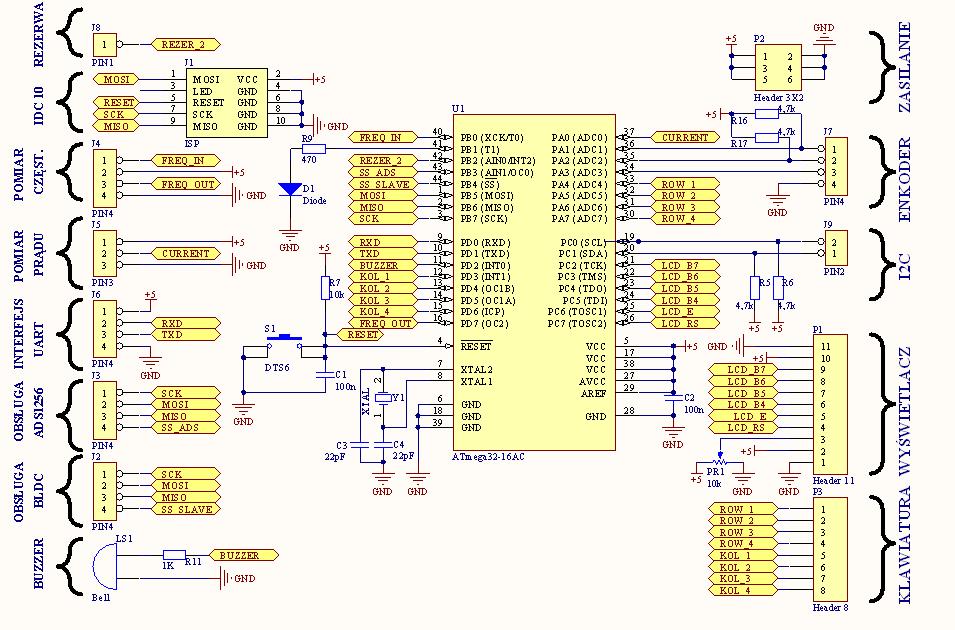Select resistor R17 near the encoder
Viewport: 955px width, 630px height.
pyautogui.click(x=767, y=137)
